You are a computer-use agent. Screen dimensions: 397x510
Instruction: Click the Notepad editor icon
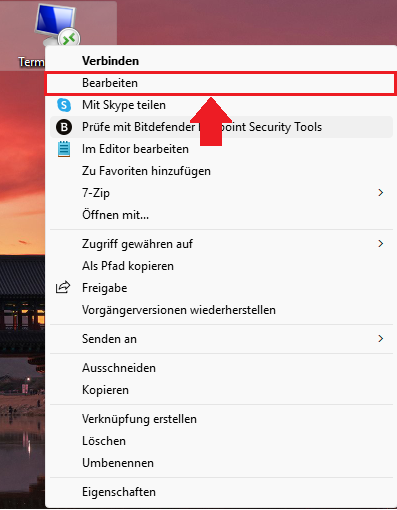click(x=64, y=149)
